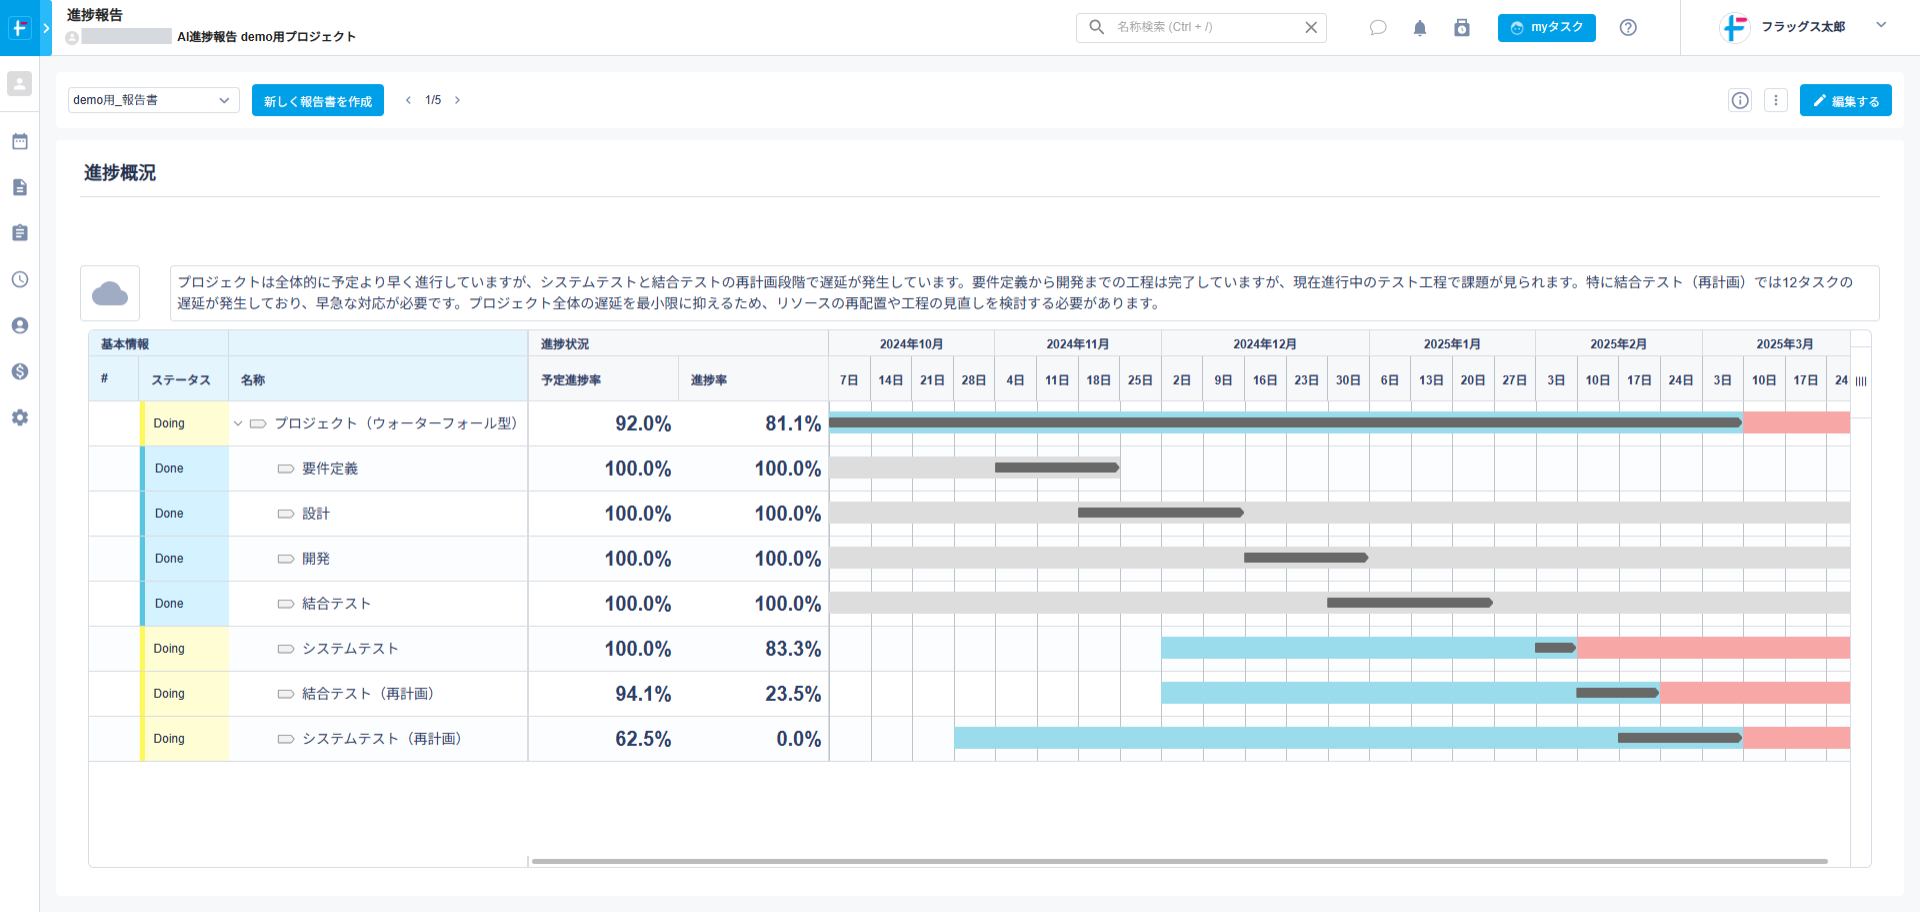Image resolution: width=1920 pixels, height=915 pixels.
Task: Click the red delay bar for 結合テスト（再計画）
Action: tap(1755, 693)
